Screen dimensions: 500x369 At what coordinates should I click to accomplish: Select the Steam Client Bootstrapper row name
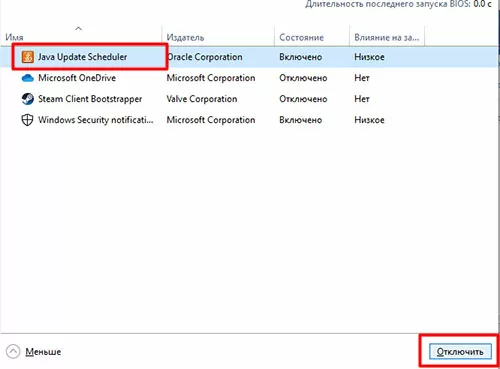pos(90,99)
